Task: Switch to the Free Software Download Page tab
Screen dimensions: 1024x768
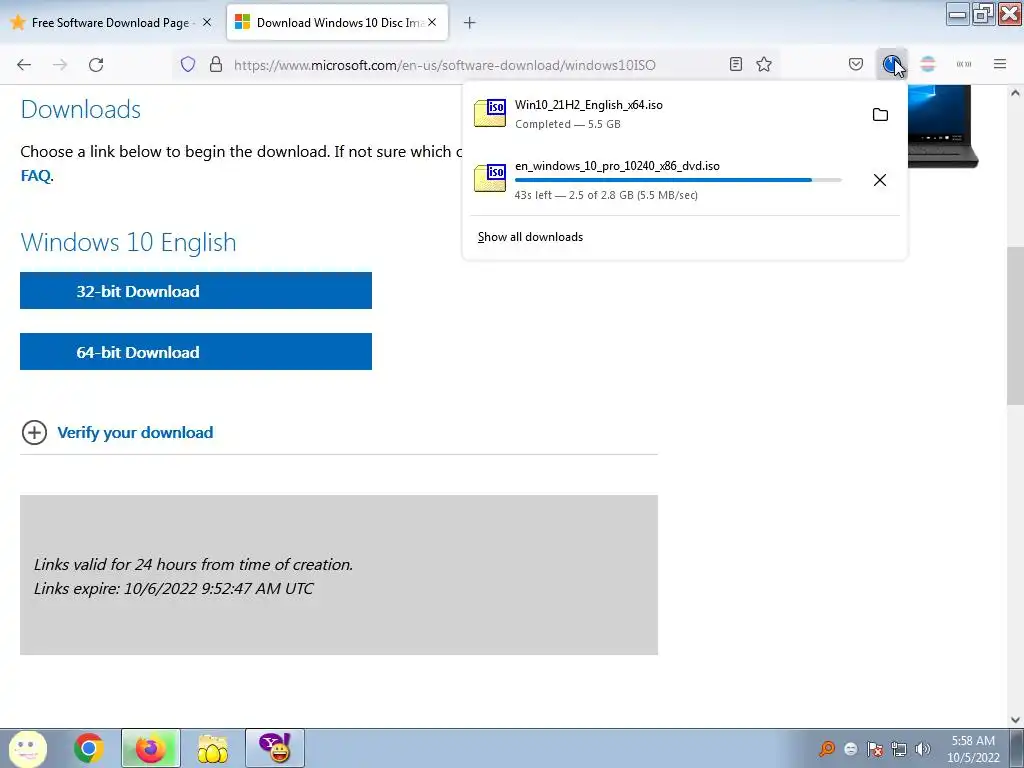Action: pyautogui.click(x=112, y=22)
